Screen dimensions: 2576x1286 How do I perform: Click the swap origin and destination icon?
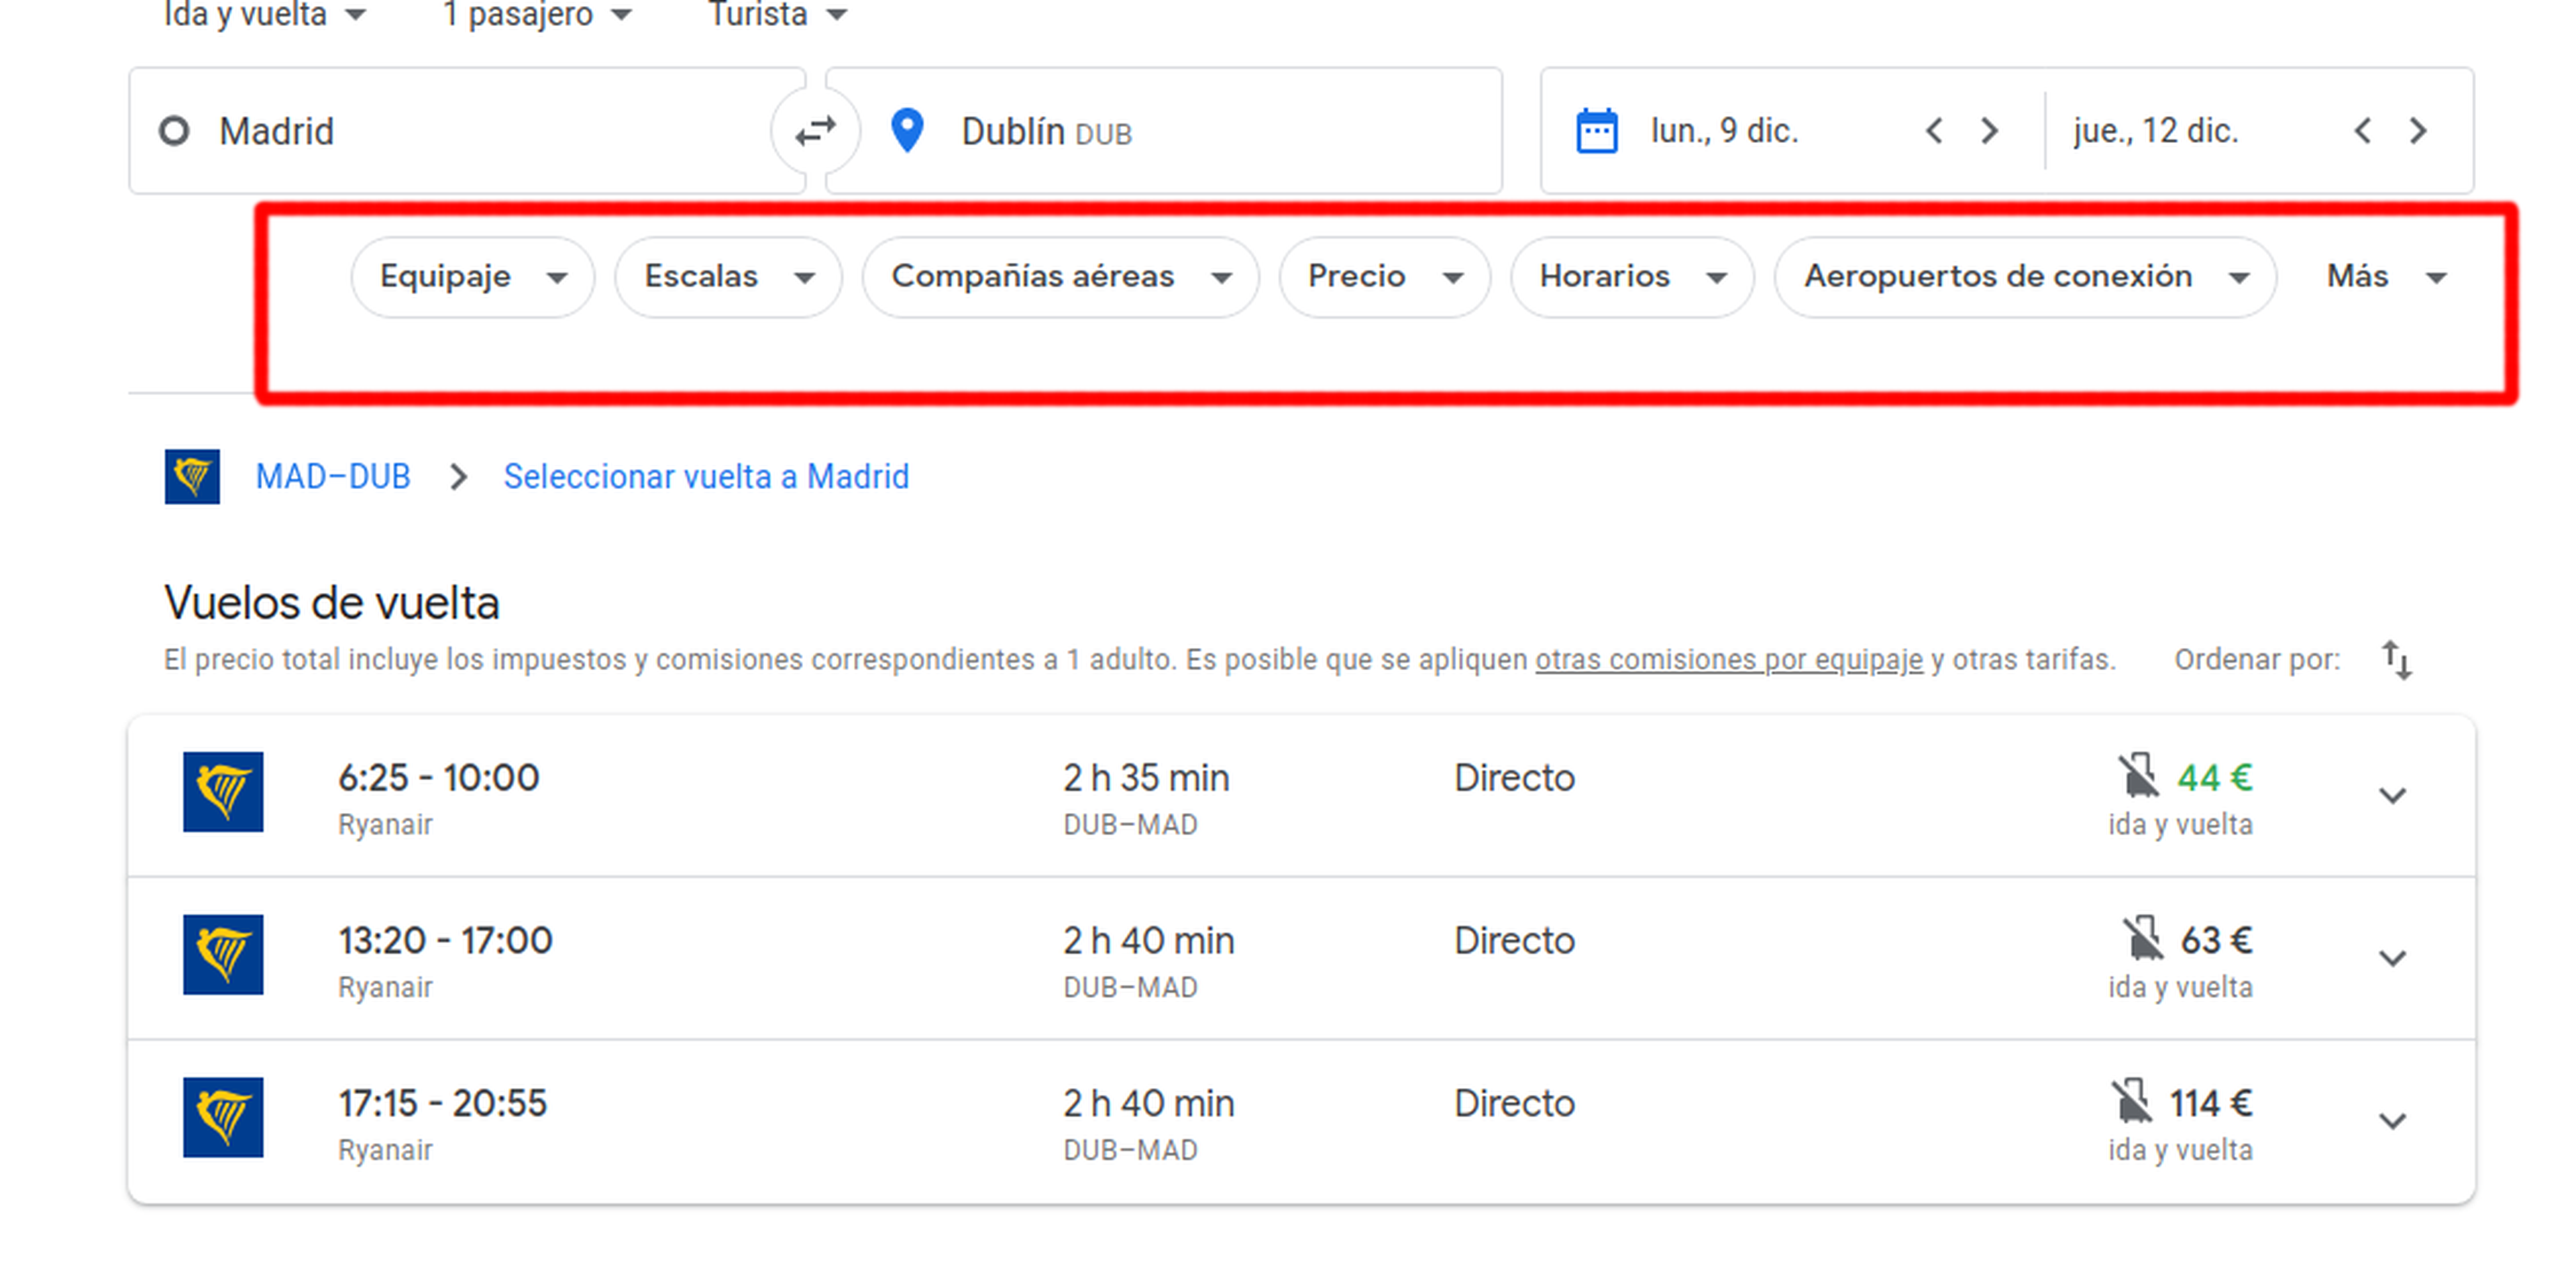pyautogui.click(x=815, y=131)
